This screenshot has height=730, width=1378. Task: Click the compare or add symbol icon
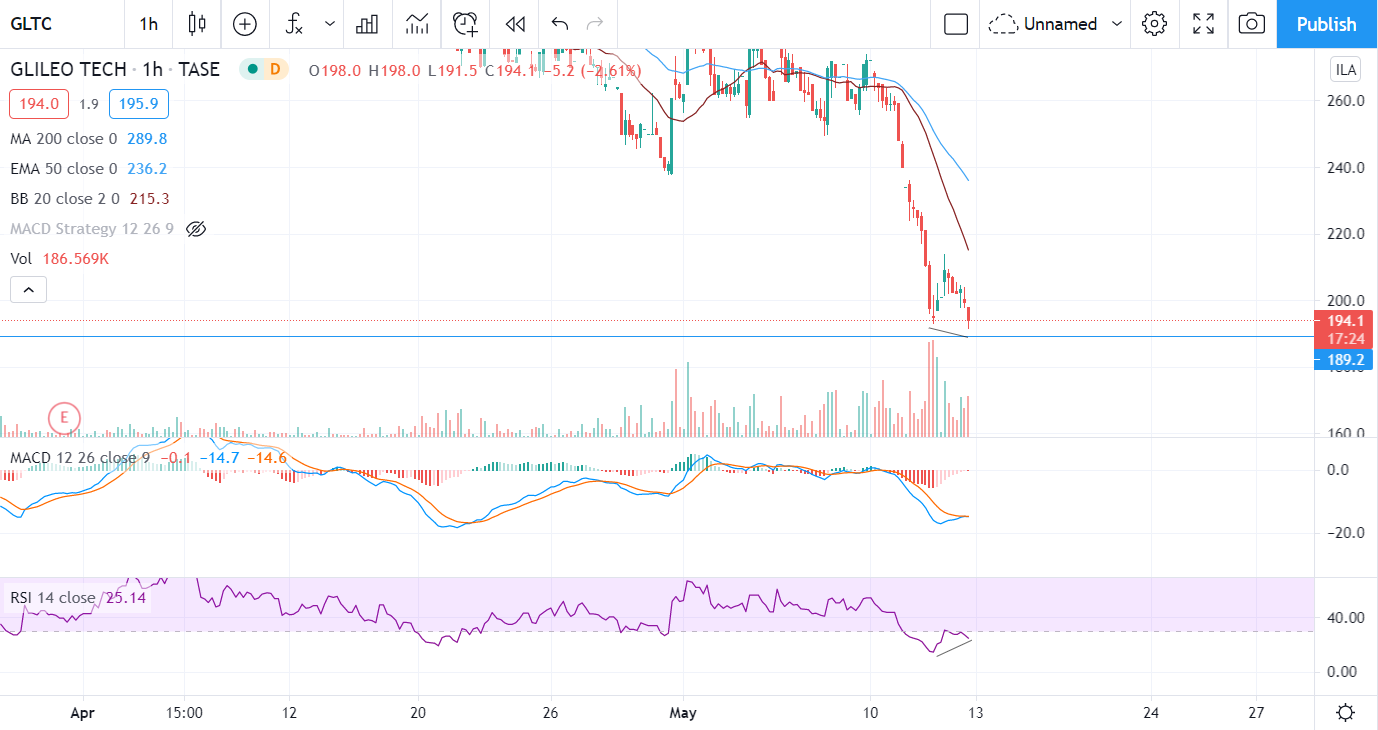tap(245, 24)
